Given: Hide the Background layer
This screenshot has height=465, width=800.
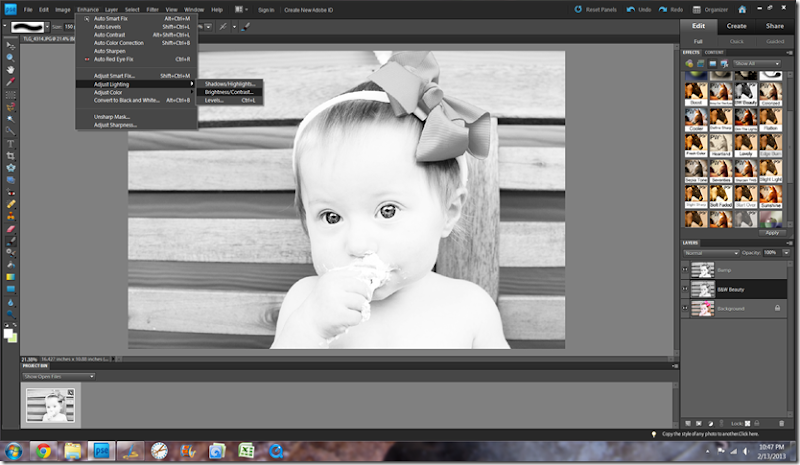Looking at the screenshot, I should coord(685,310).
